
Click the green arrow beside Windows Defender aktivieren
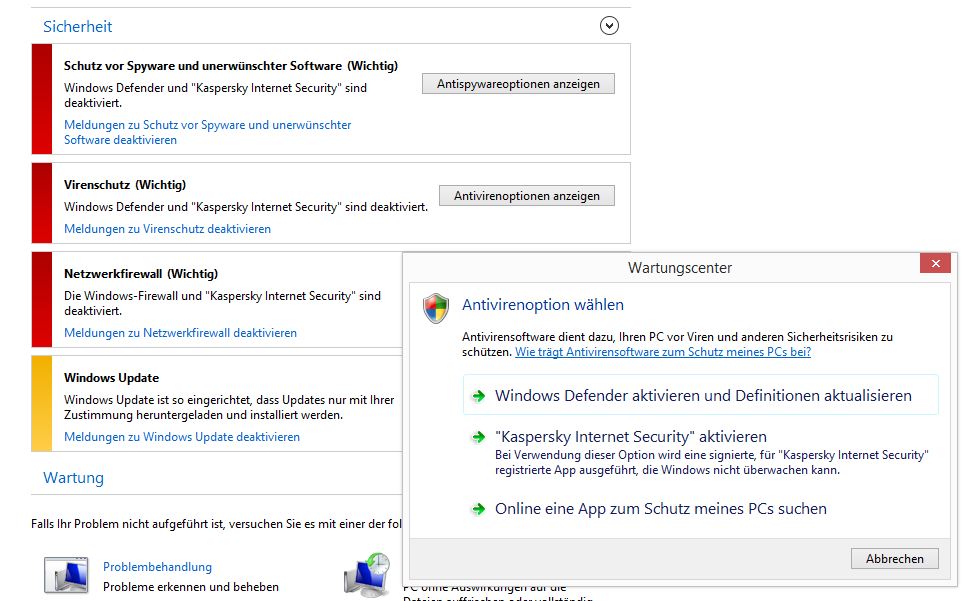479,396
